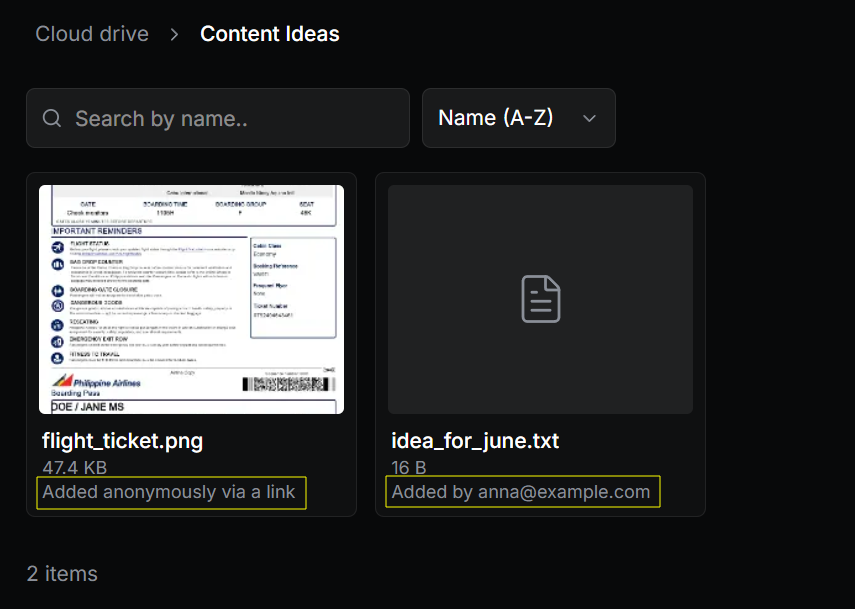
Task: Open the Cloud drive breadcrumb
Action: [x=92, y=34]
